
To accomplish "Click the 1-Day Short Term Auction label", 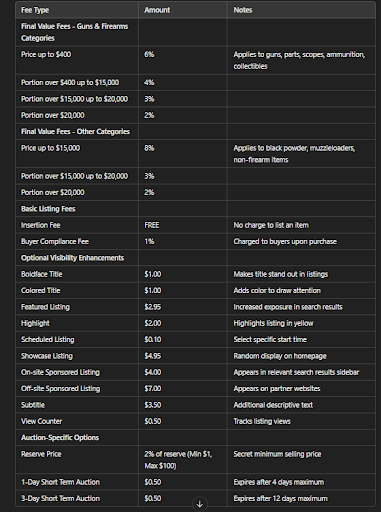I will (60, 482).
